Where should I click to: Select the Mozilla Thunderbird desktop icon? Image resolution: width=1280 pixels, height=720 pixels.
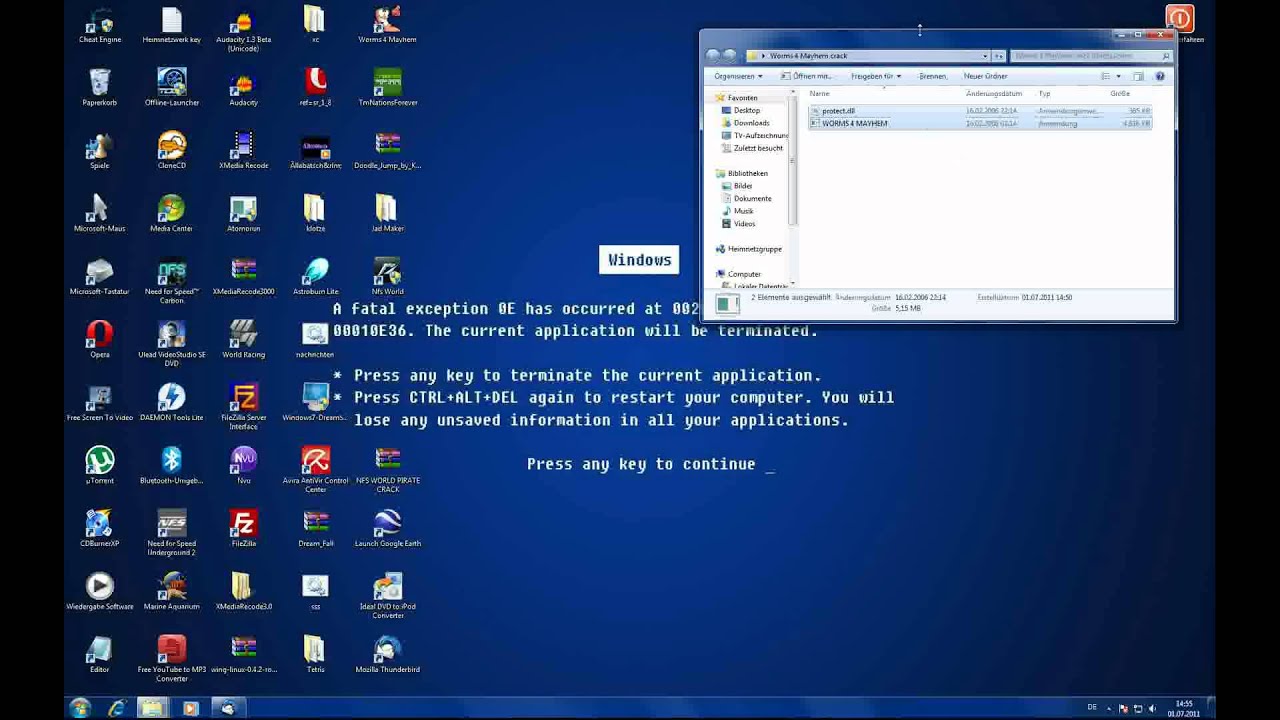387,655
